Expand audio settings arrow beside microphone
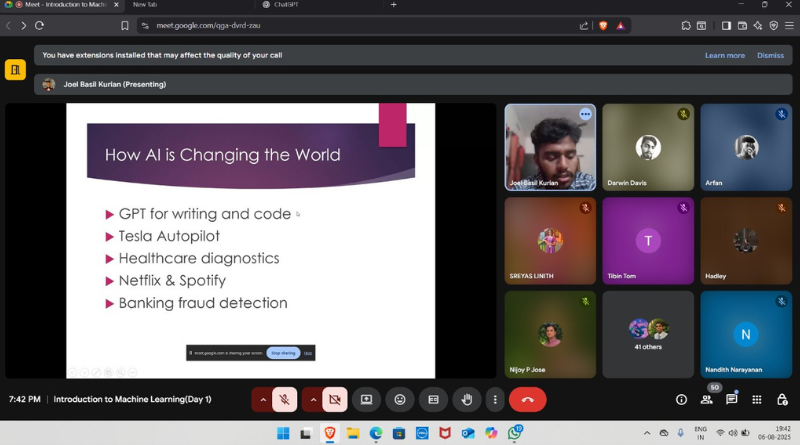 pos(263,400)
